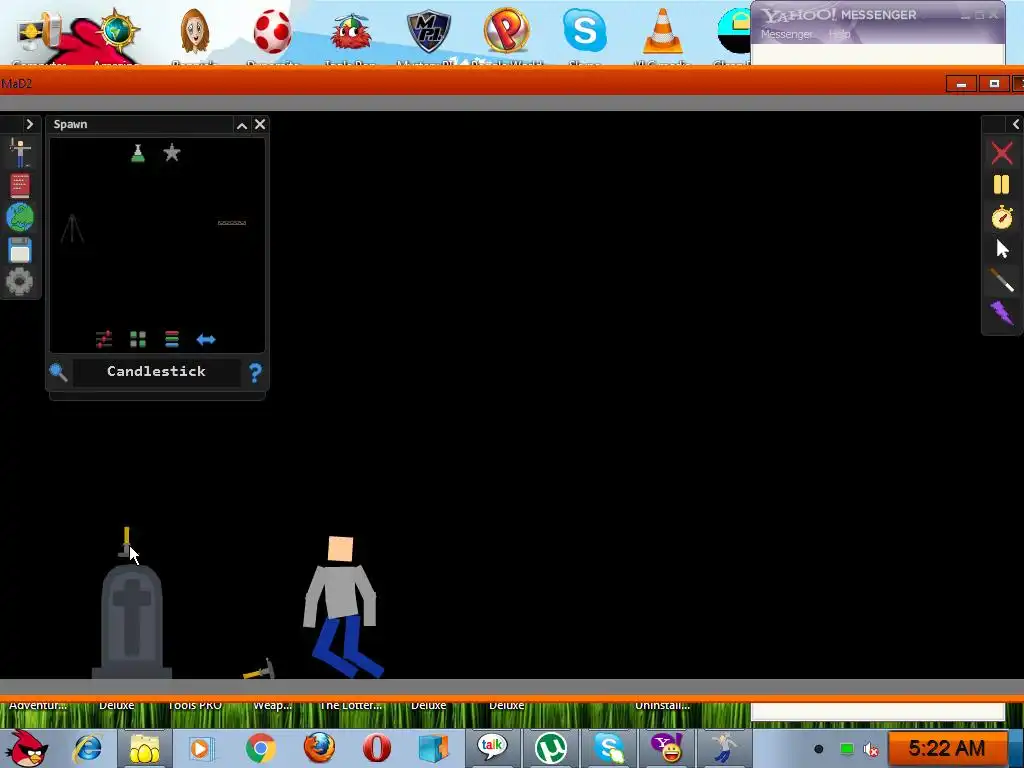
Task: Pause the simulation with the yellow pause button
Action: [x=1002, y=185]
